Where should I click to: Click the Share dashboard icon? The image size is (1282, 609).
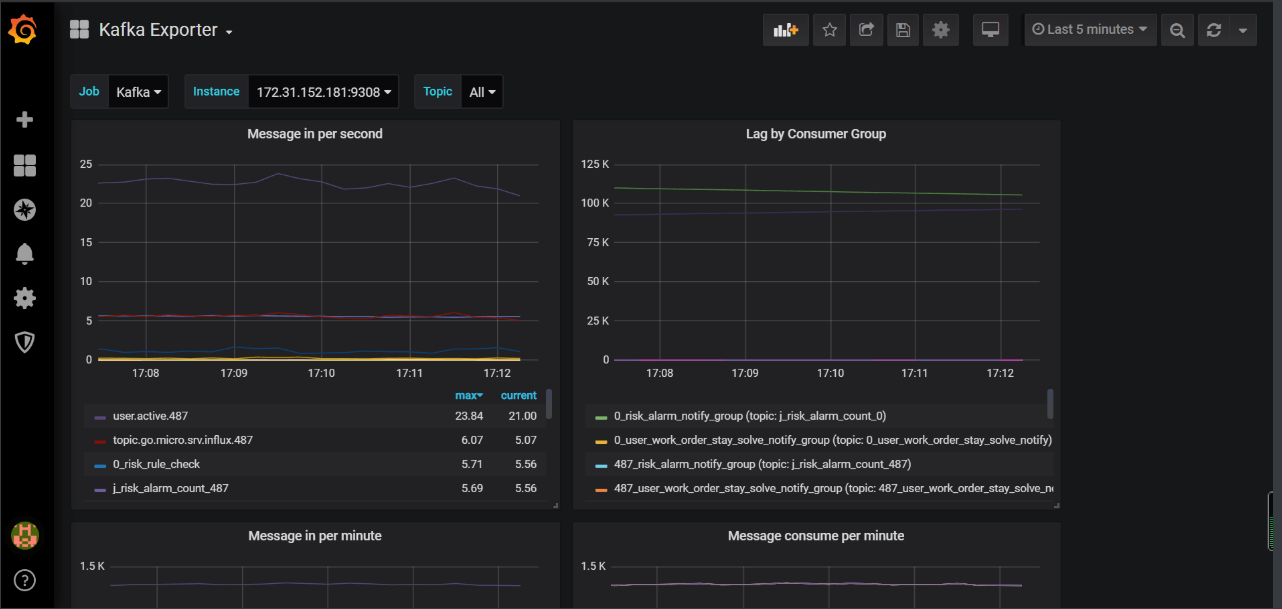point(866,30)
